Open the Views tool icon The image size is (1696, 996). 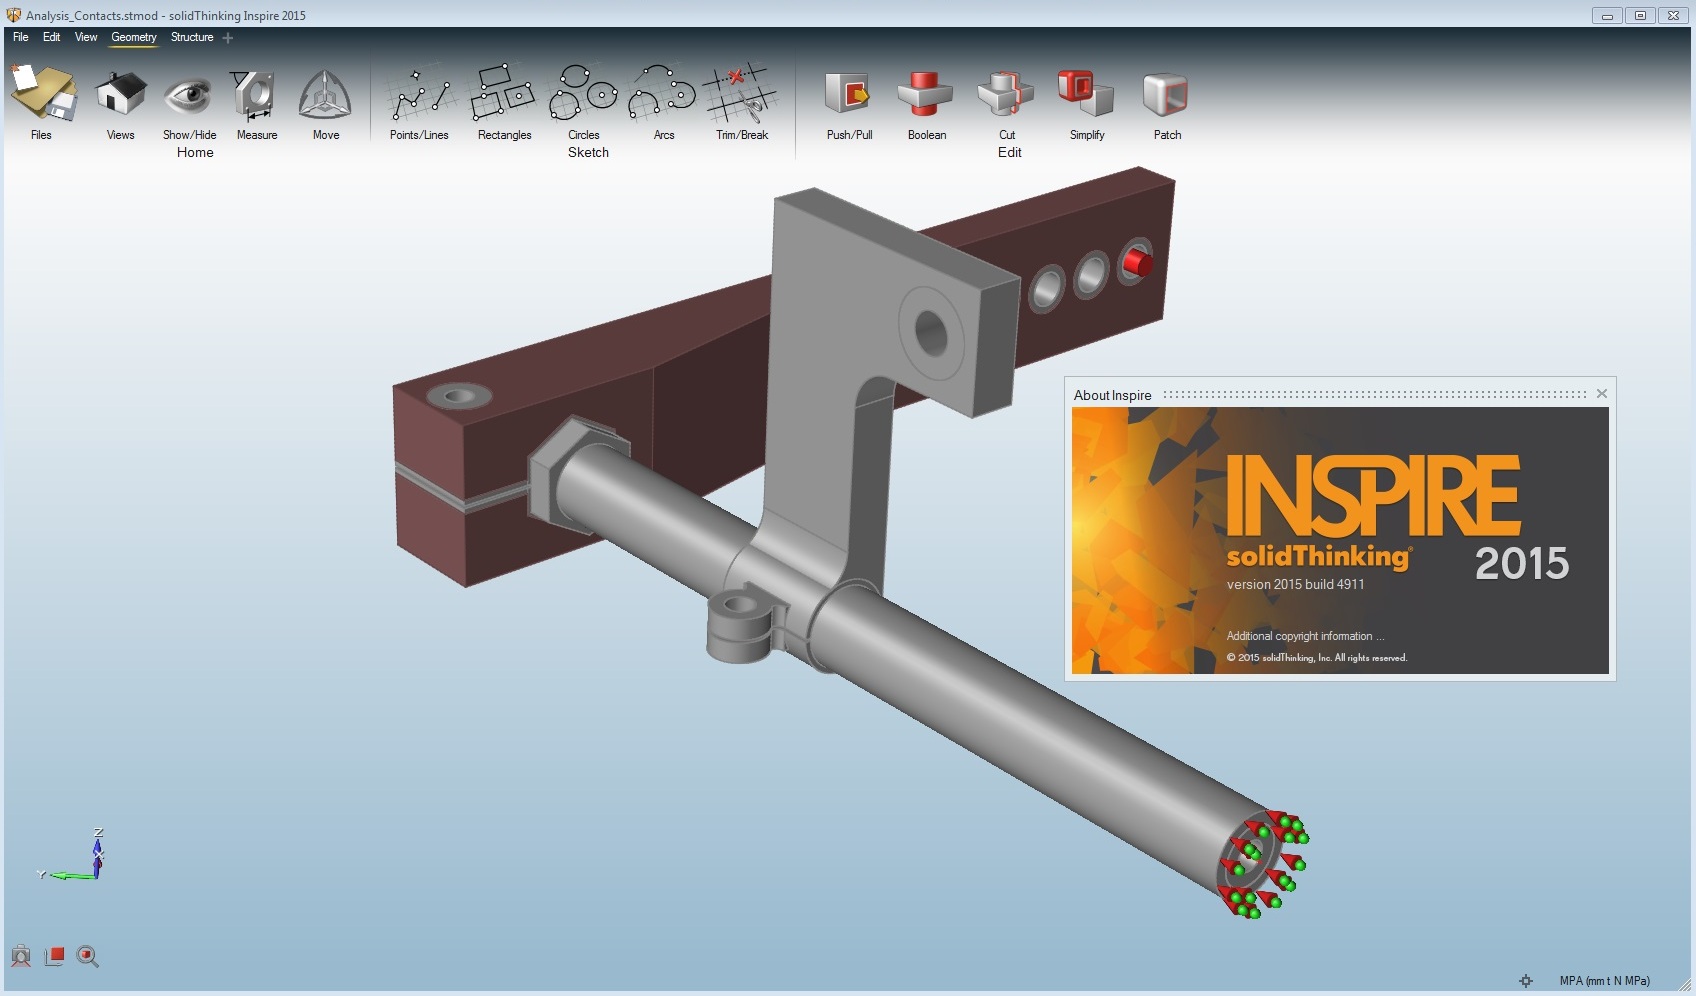pos(120,94)
